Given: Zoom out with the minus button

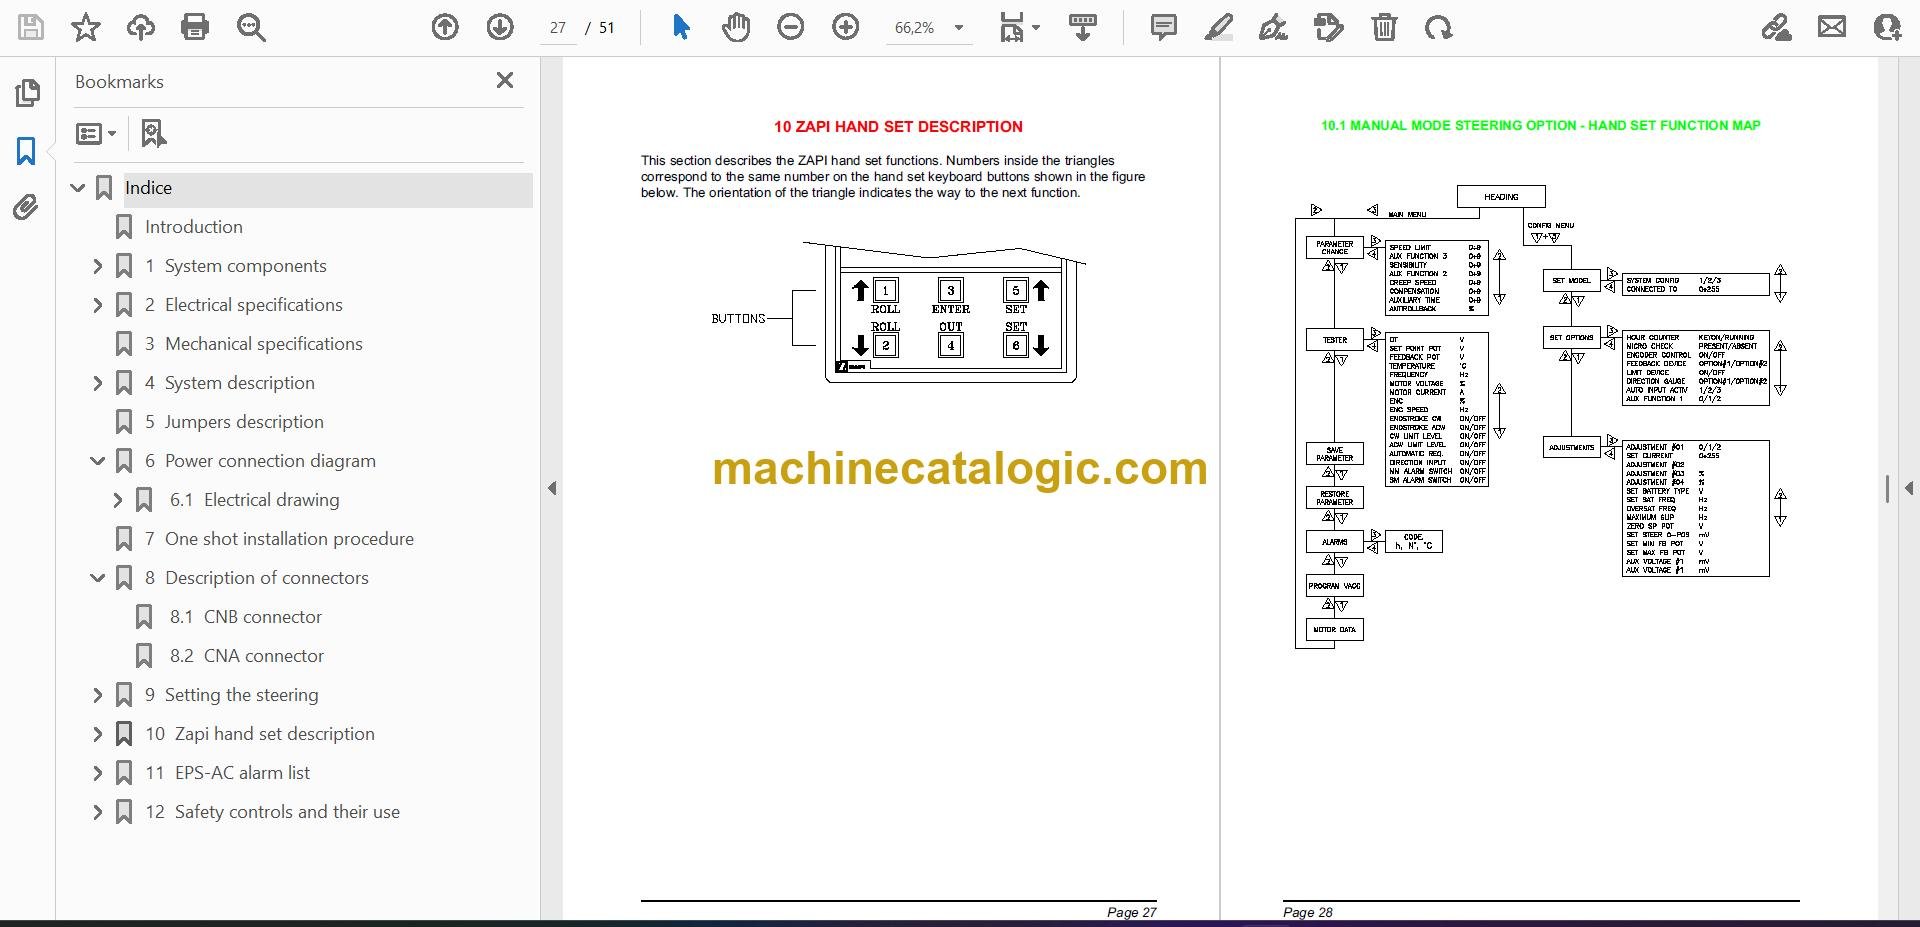Looking at the screenshot, I should click(790, 27).
